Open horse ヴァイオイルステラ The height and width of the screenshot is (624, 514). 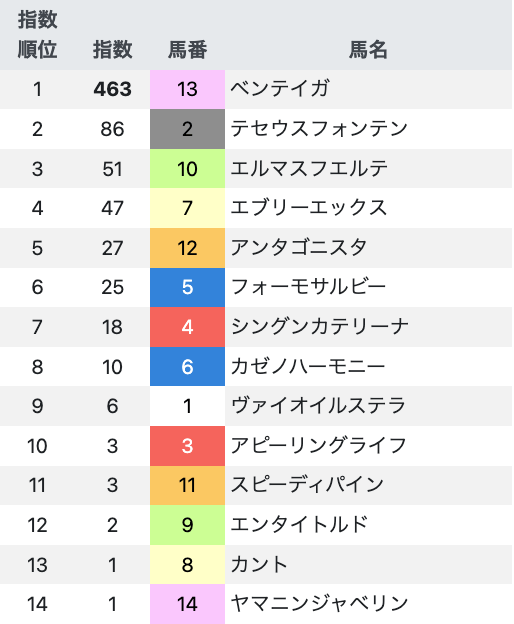tap(318, 406)
